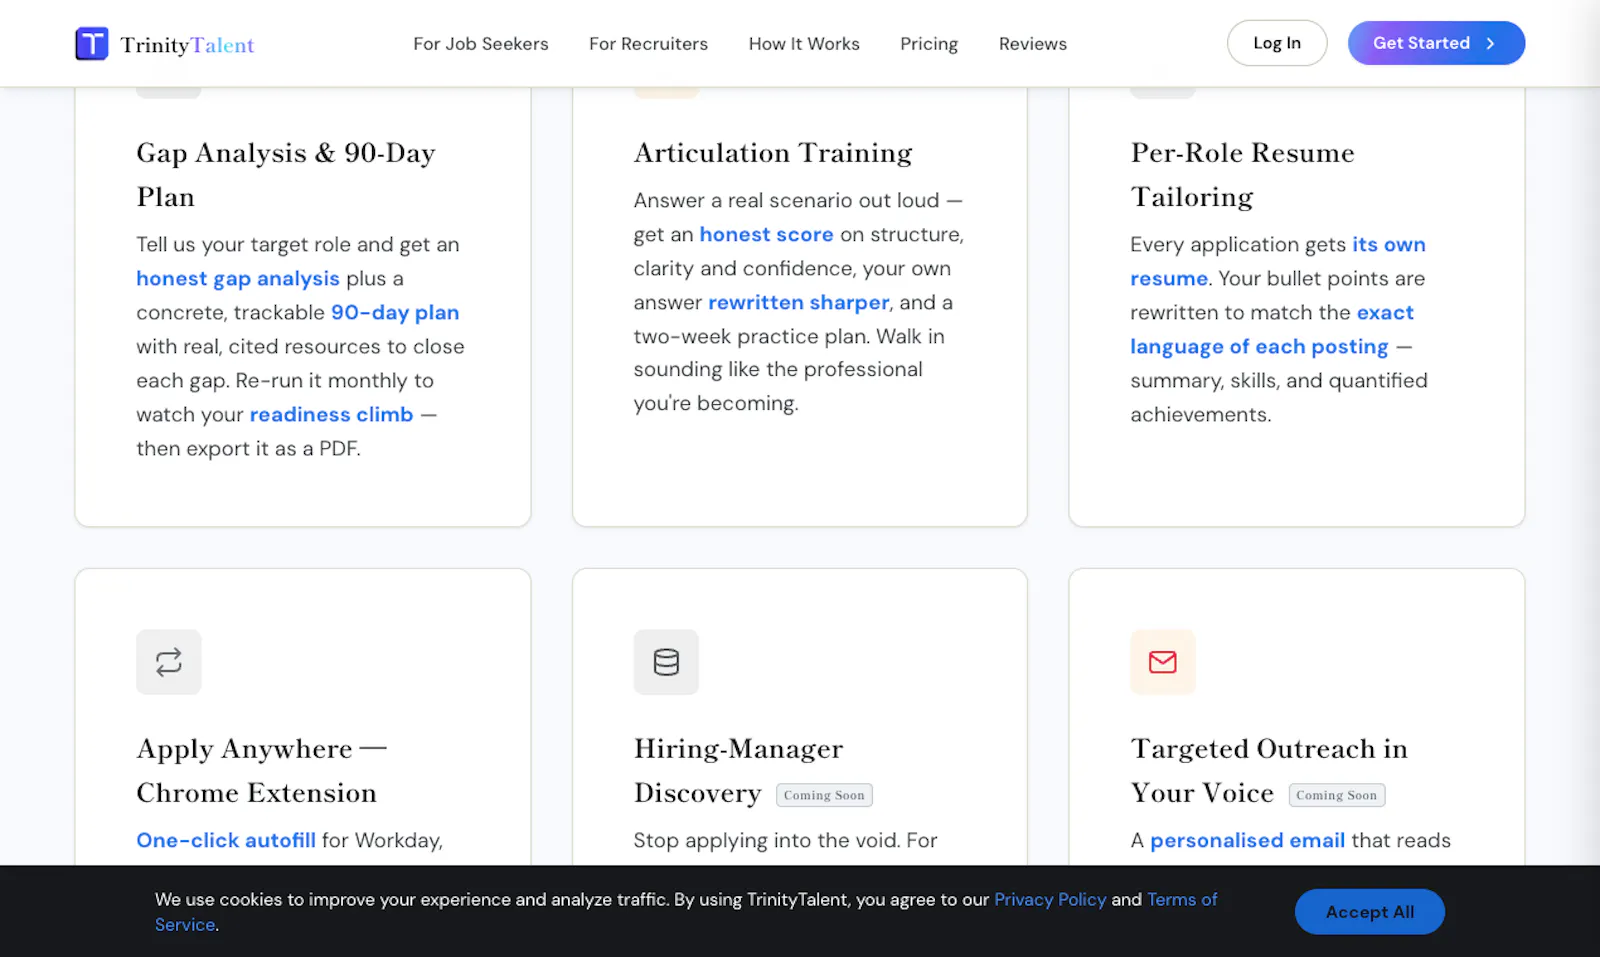Click the TrinityTalent logo icon
Screen dimensions: 1600x957
click(x=92, y=44)
